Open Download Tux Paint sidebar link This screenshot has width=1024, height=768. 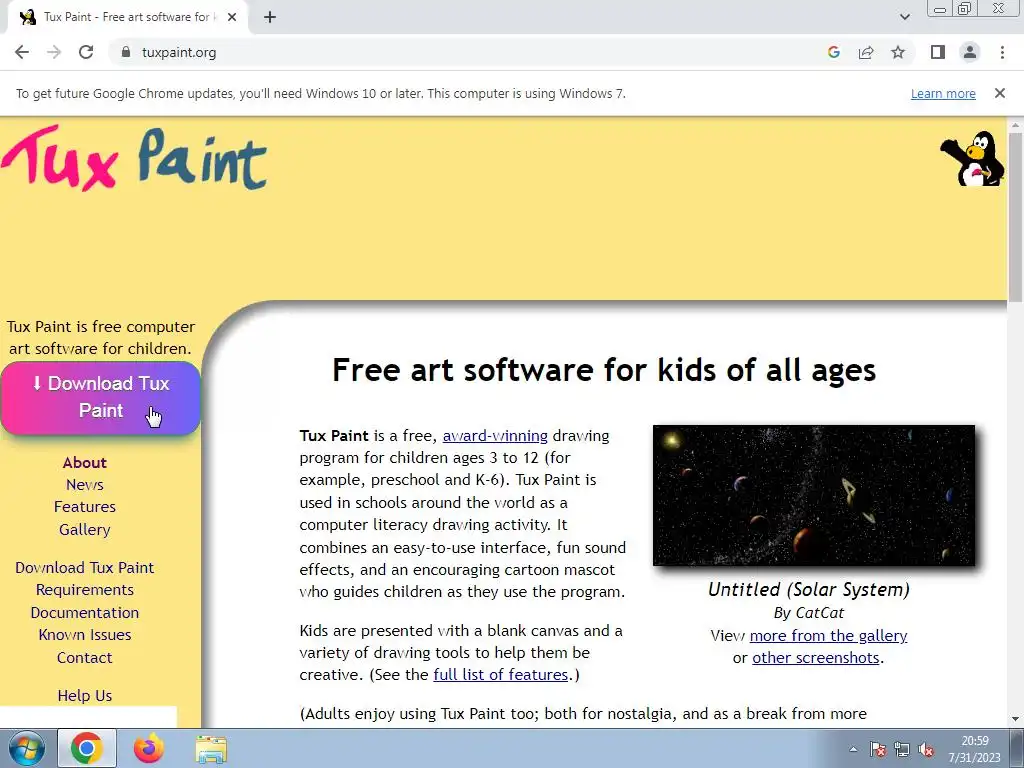(85, 568)
